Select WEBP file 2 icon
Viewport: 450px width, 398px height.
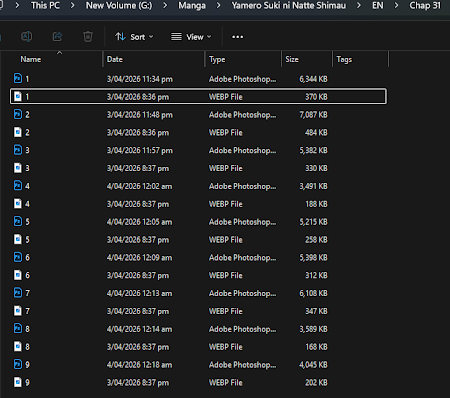(18, 132)
